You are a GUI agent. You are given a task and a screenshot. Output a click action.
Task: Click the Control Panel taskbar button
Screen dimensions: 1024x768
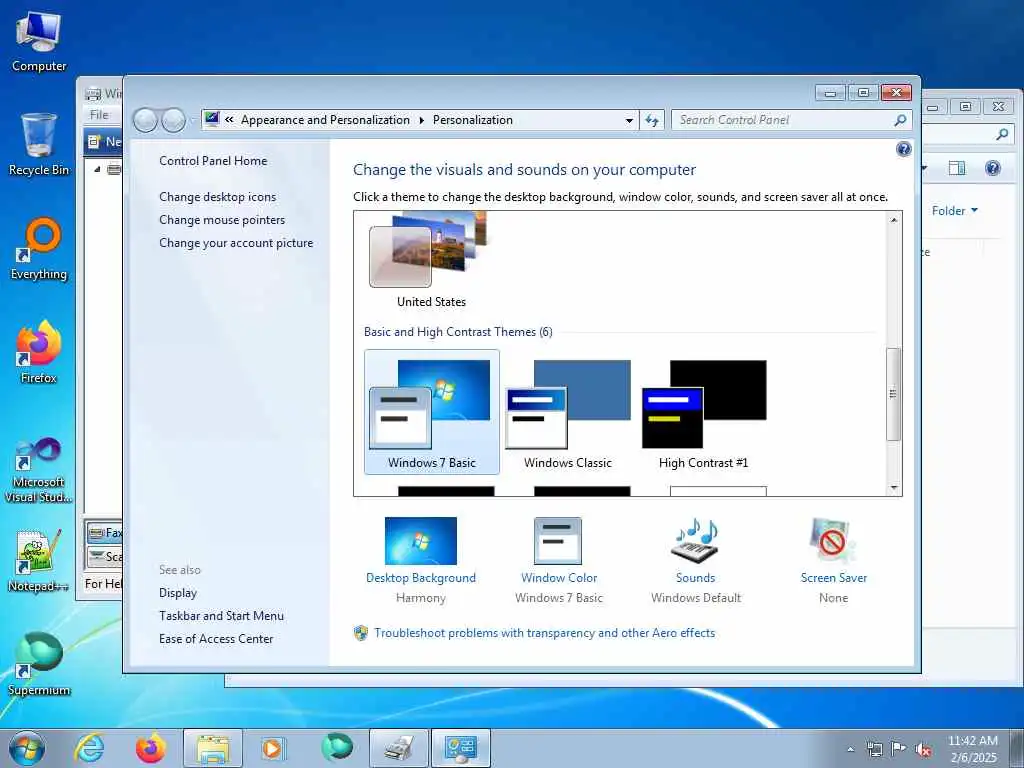(x=460, y=748)
